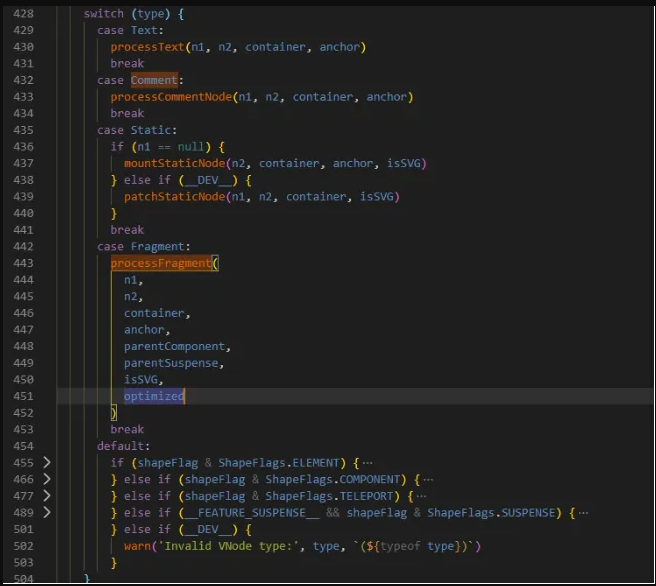Click 'container,' argument on line 446

[157, 313]
